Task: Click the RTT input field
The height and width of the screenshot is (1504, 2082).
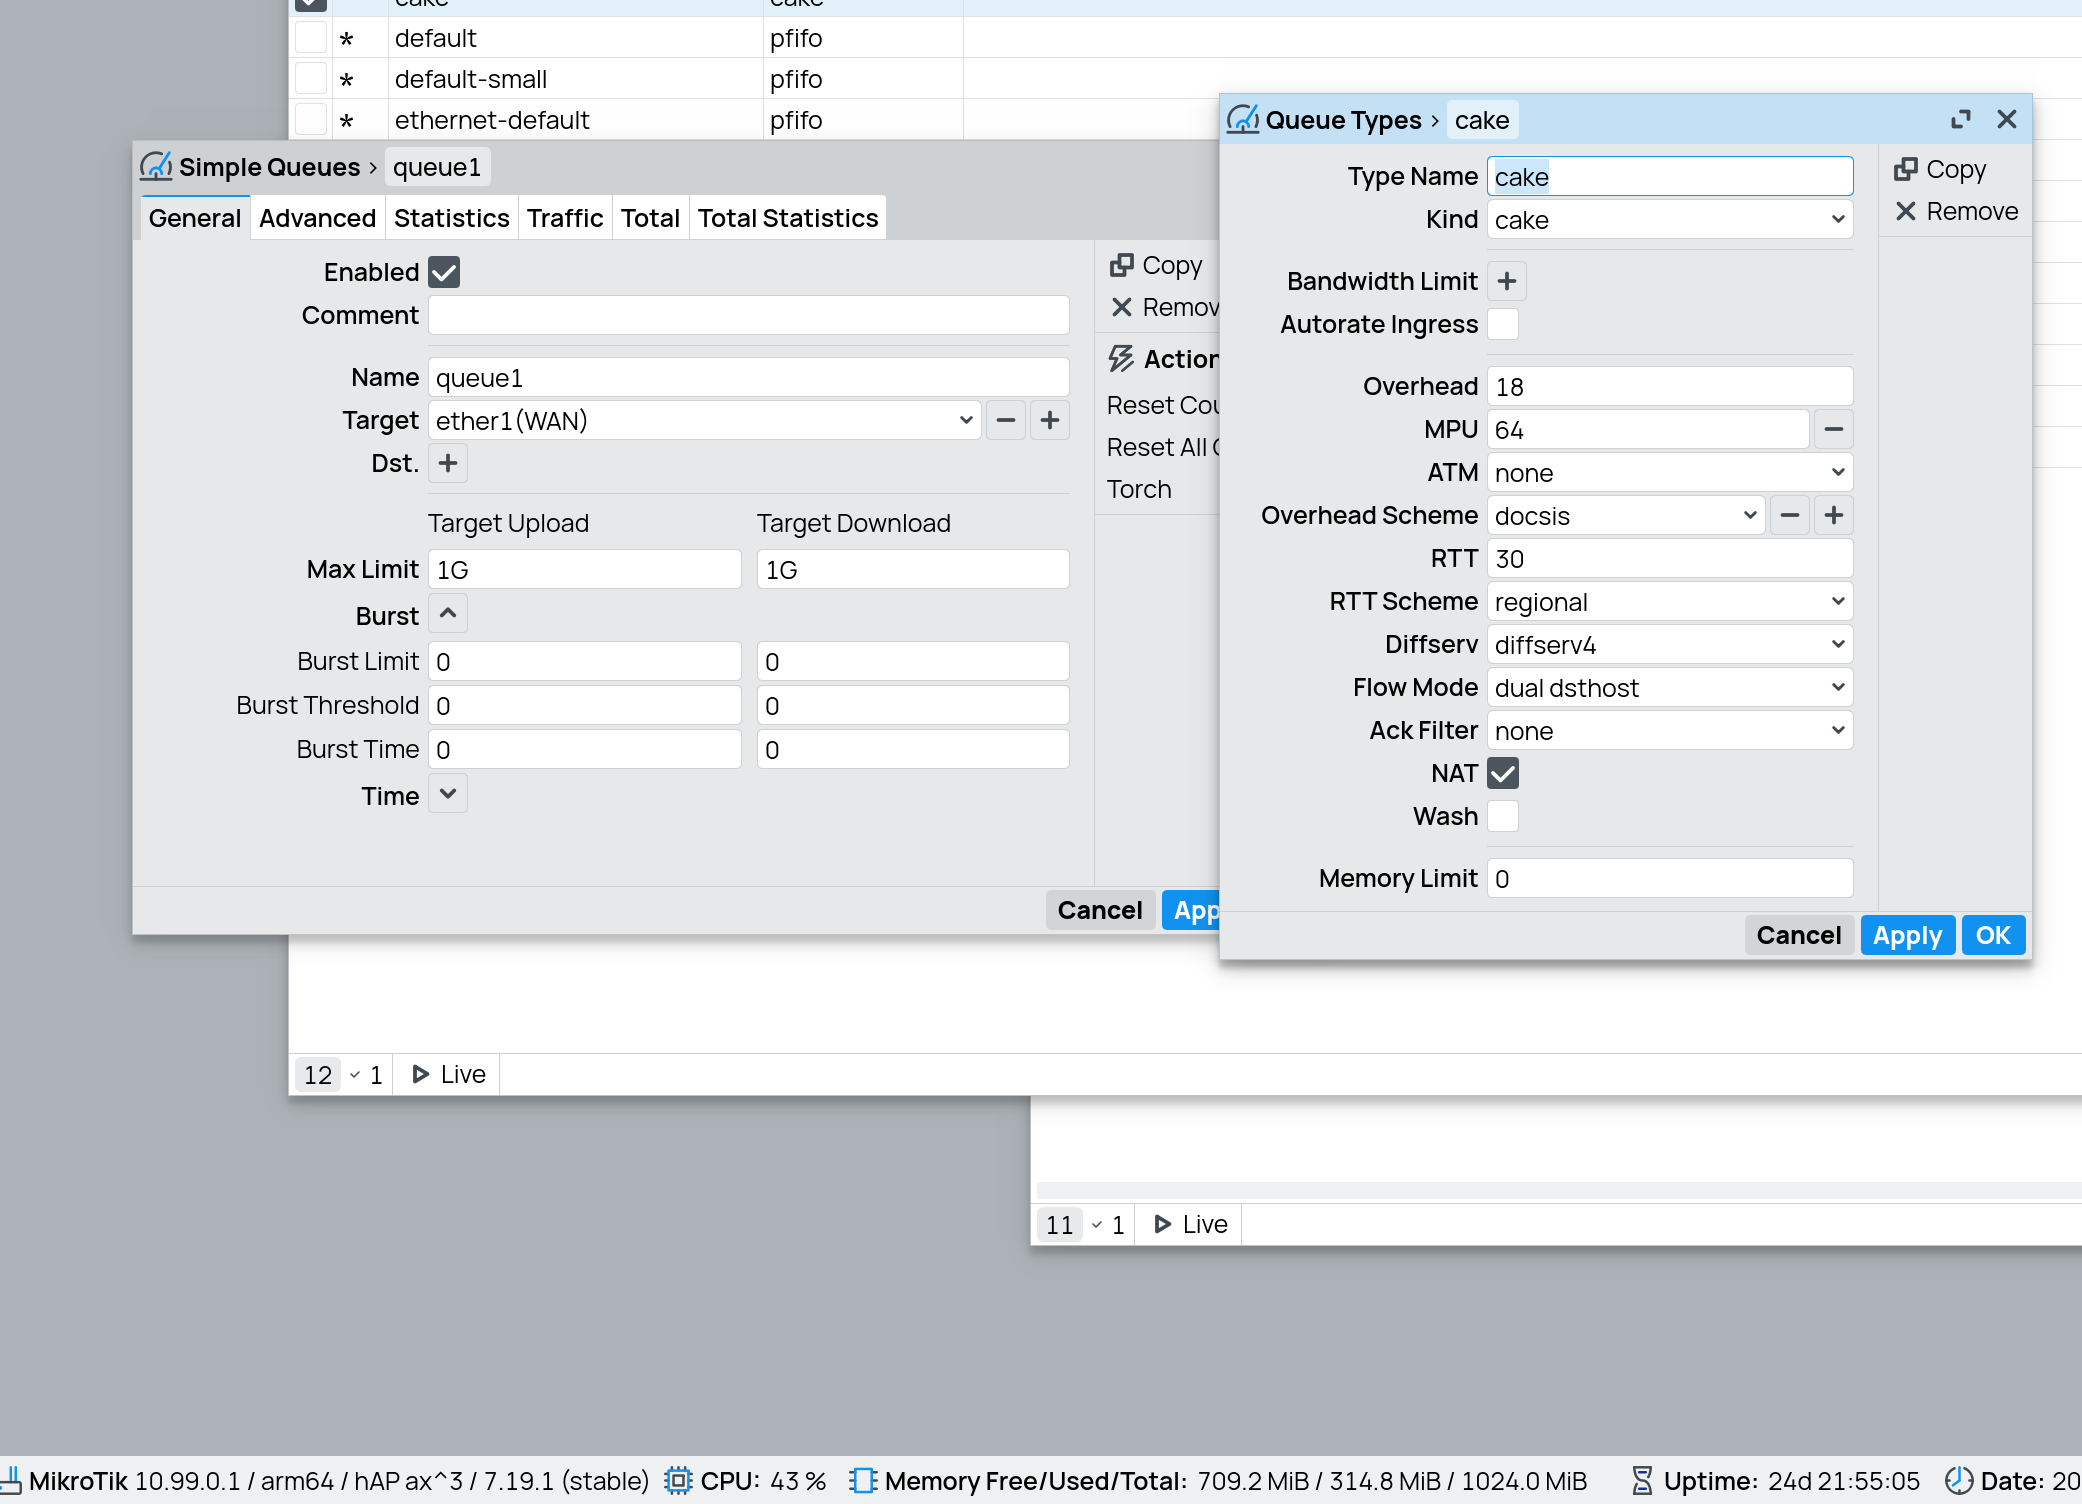Action: point(1670,558)
